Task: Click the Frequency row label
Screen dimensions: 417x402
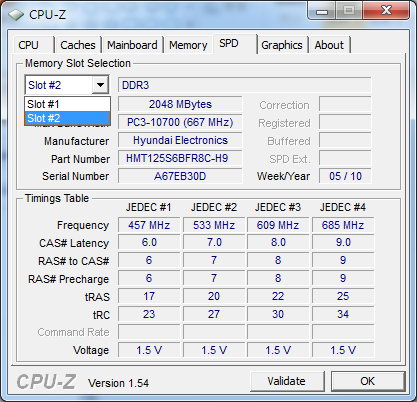Action: (x=83, y=225)
